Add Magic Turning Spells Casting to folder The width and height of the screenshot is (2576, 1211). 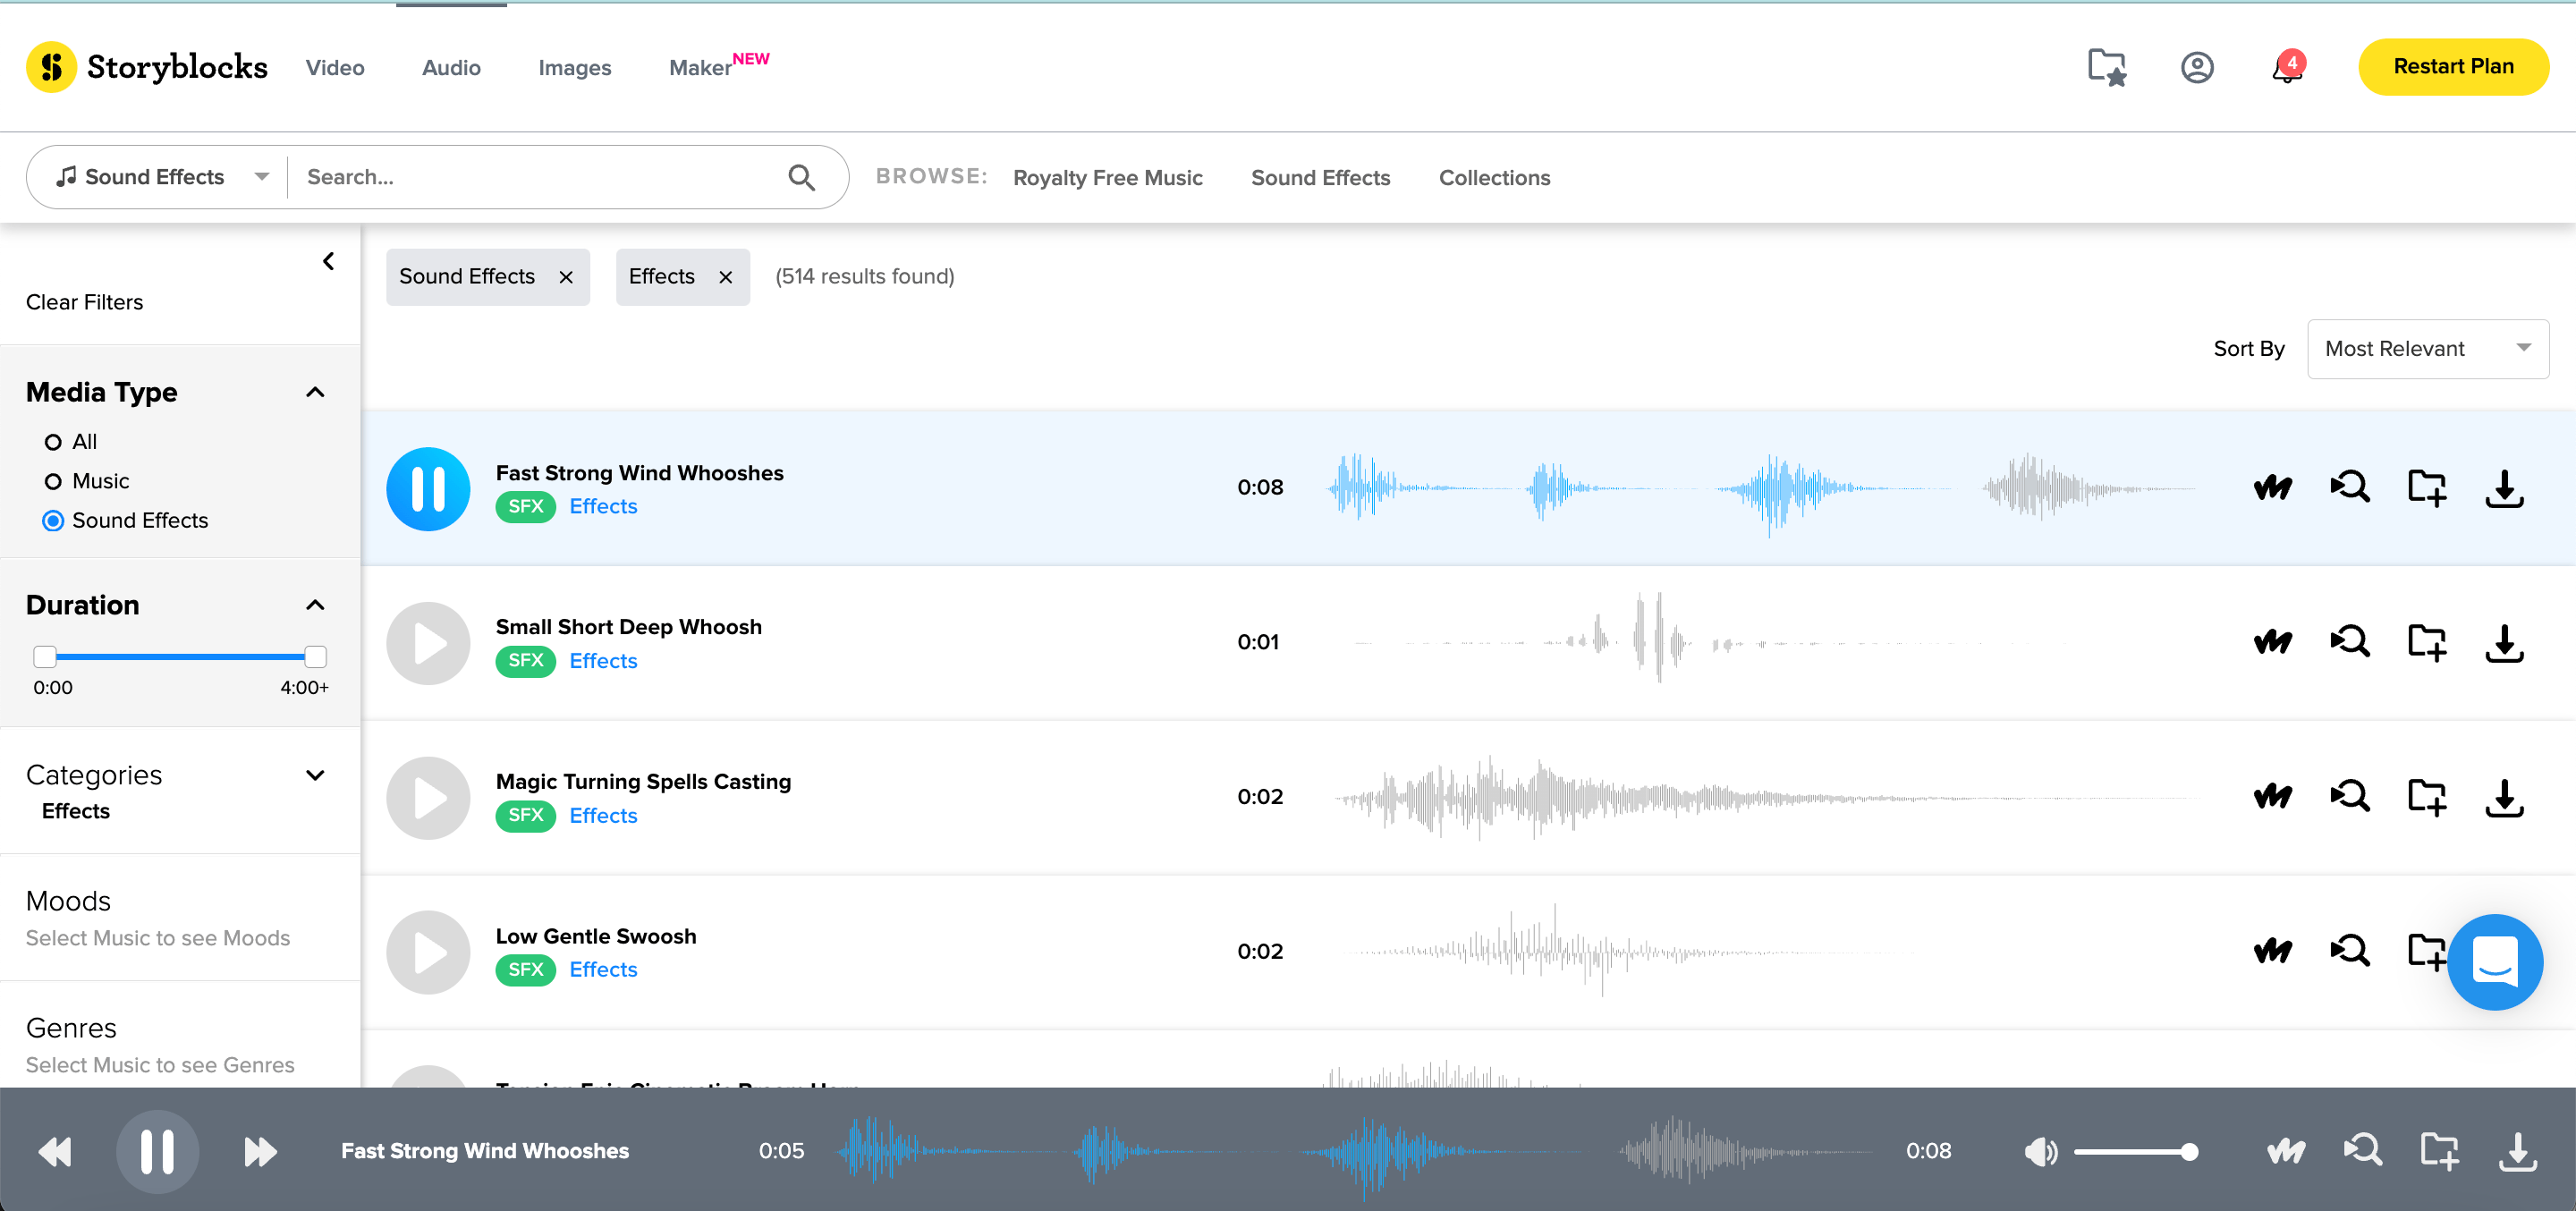(2426, 797)
